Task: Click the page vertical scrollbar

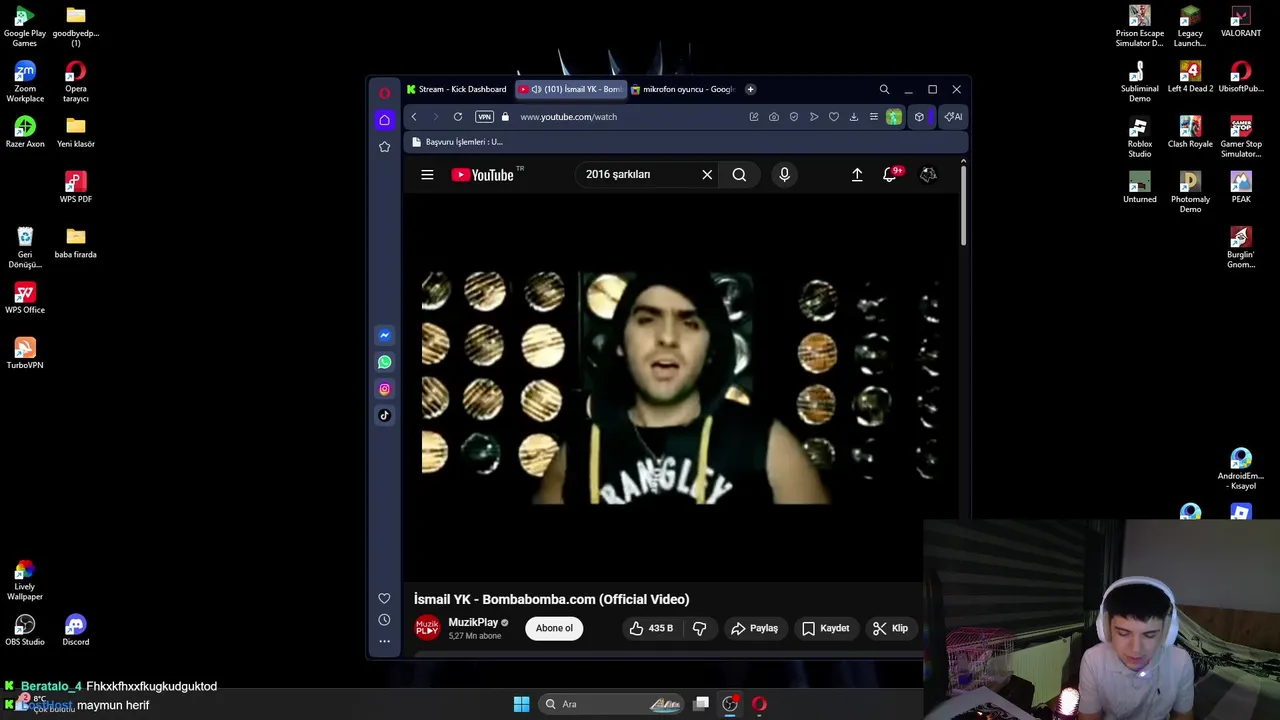Action: pyautogui.click(x=963, y=204)
